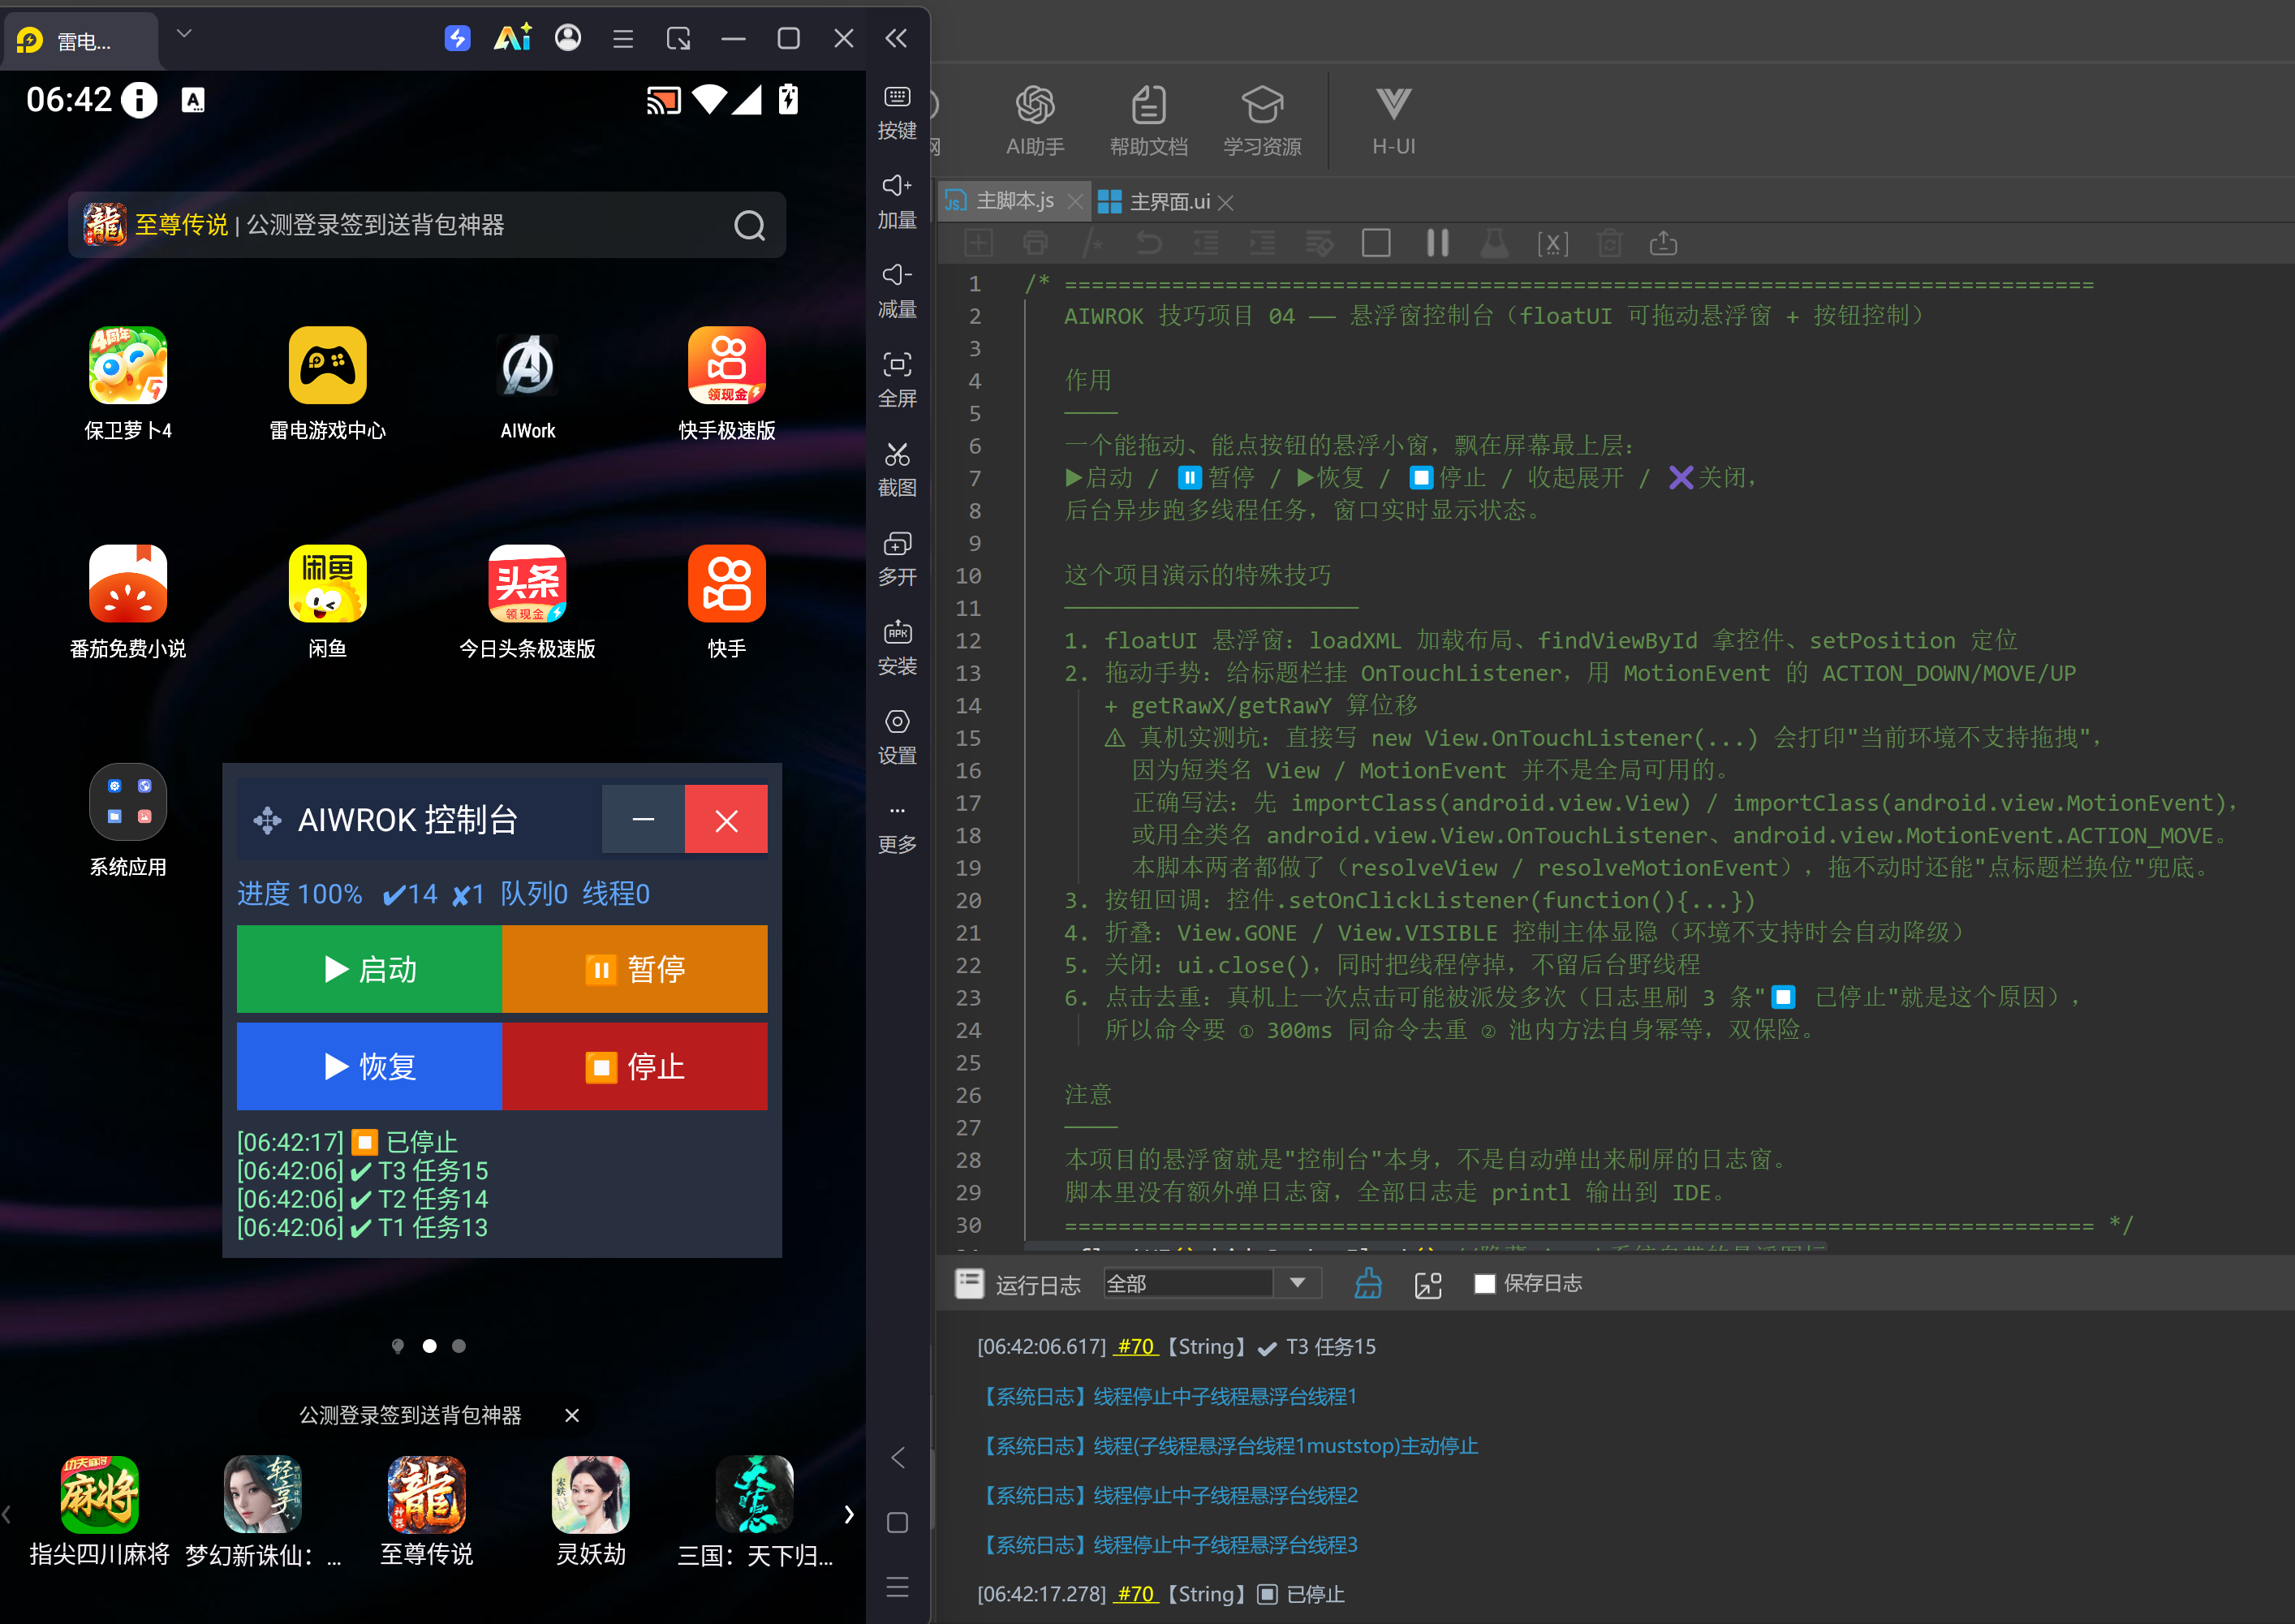
Task: Open the H-UI tool
Action: [x=1393, y=120]
